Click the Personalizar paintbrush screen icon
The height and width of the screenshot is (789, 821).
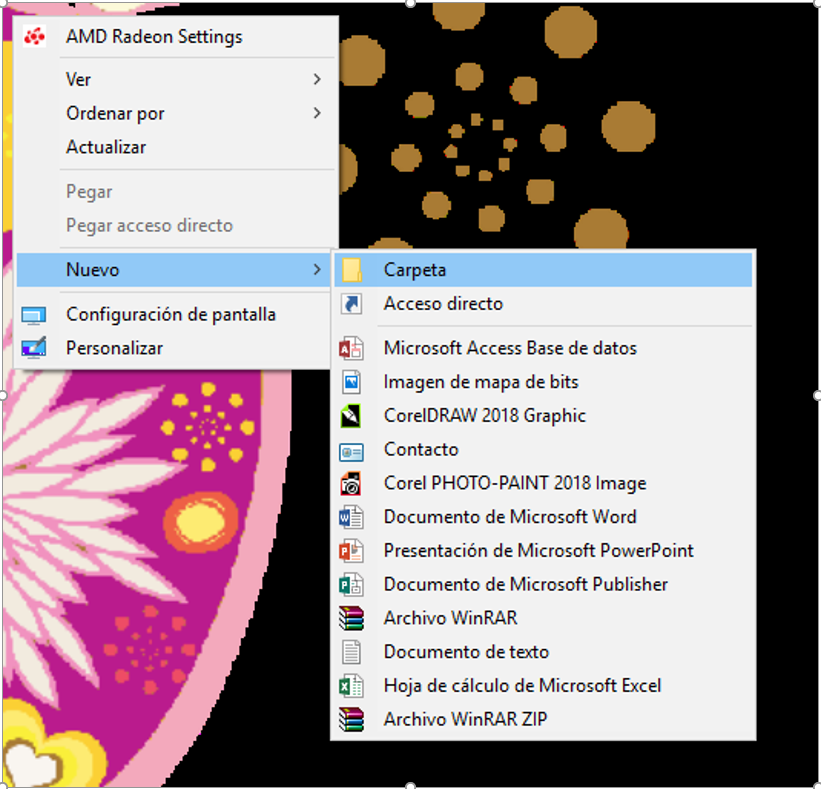click(34, 348)
